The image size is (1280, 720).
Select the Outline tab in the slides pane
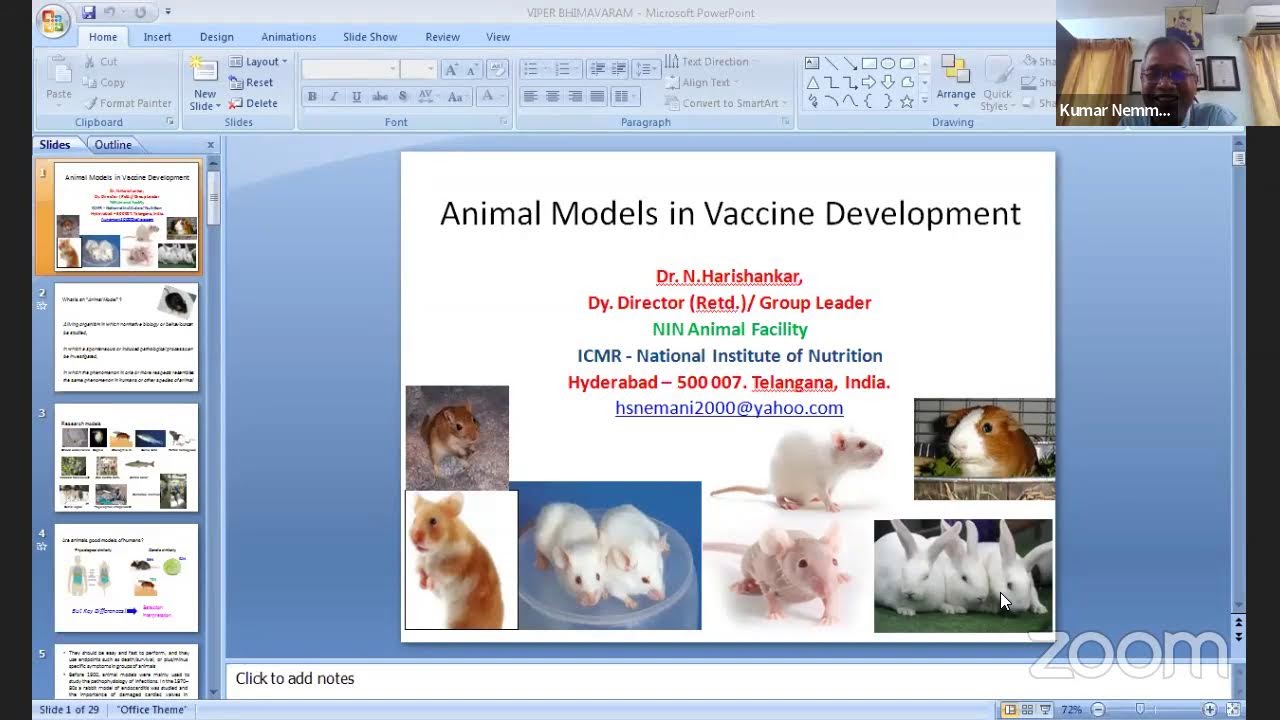[x=113, y=144]
